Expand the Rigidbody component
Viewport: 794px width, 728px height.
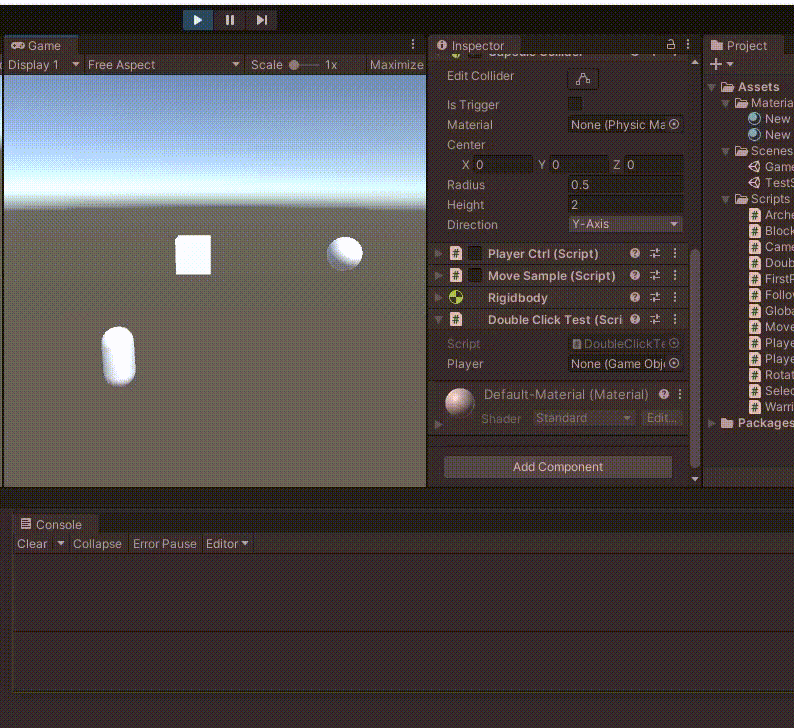tap(439, 297)
